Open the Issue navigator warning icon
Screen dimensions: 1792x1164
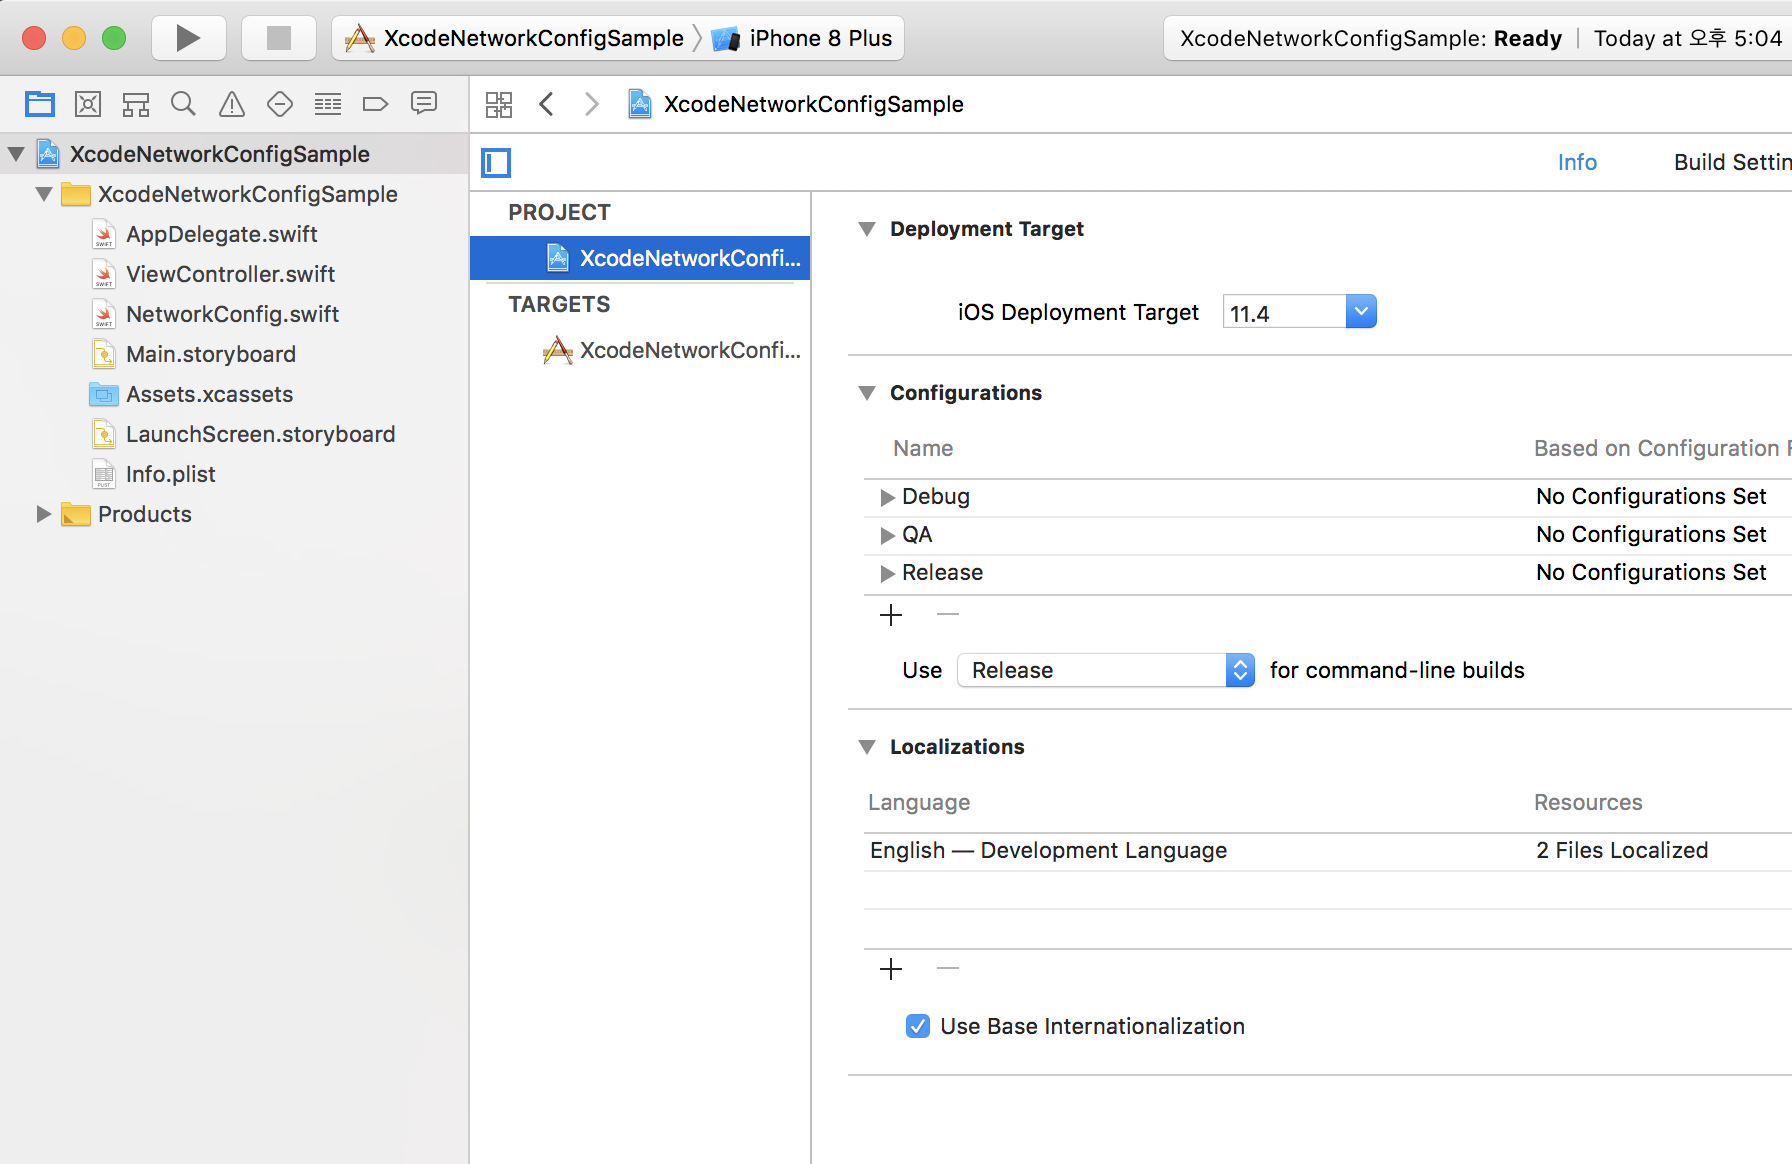232,104
